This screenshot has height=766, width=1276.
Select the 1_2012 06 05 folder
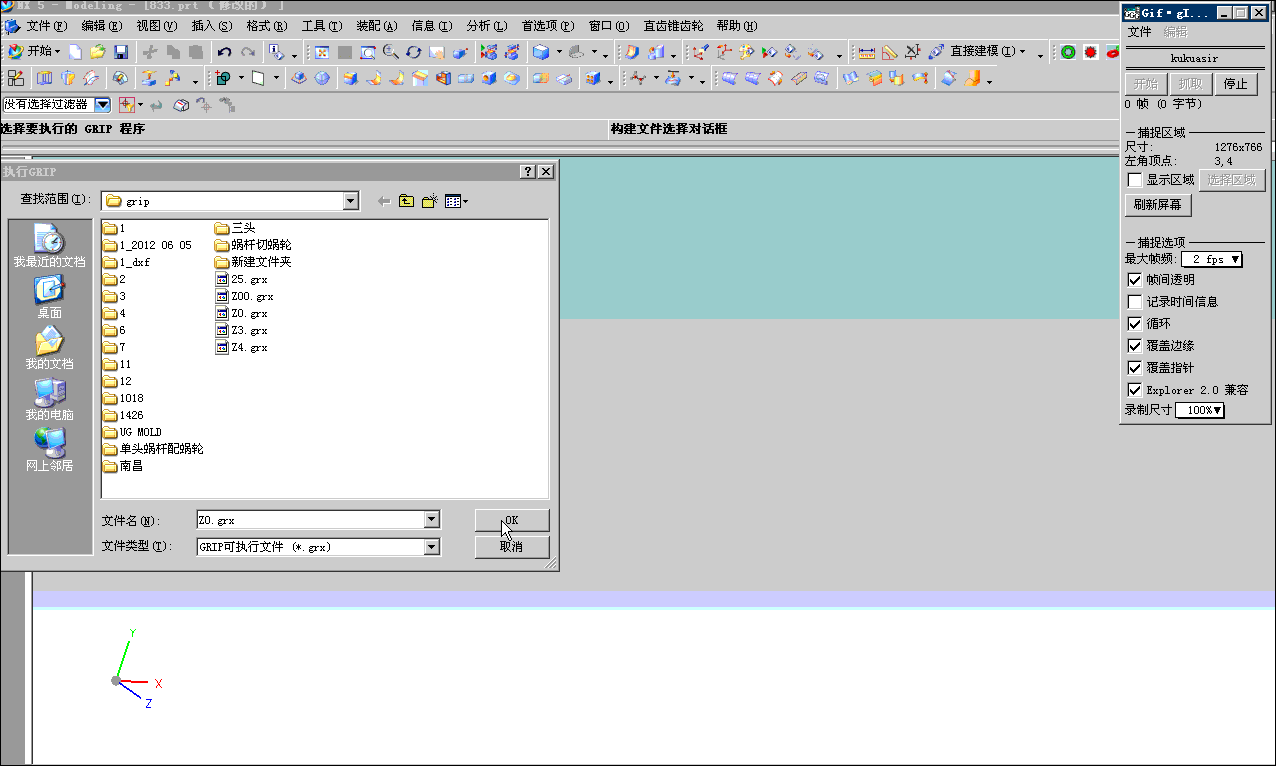148,245
